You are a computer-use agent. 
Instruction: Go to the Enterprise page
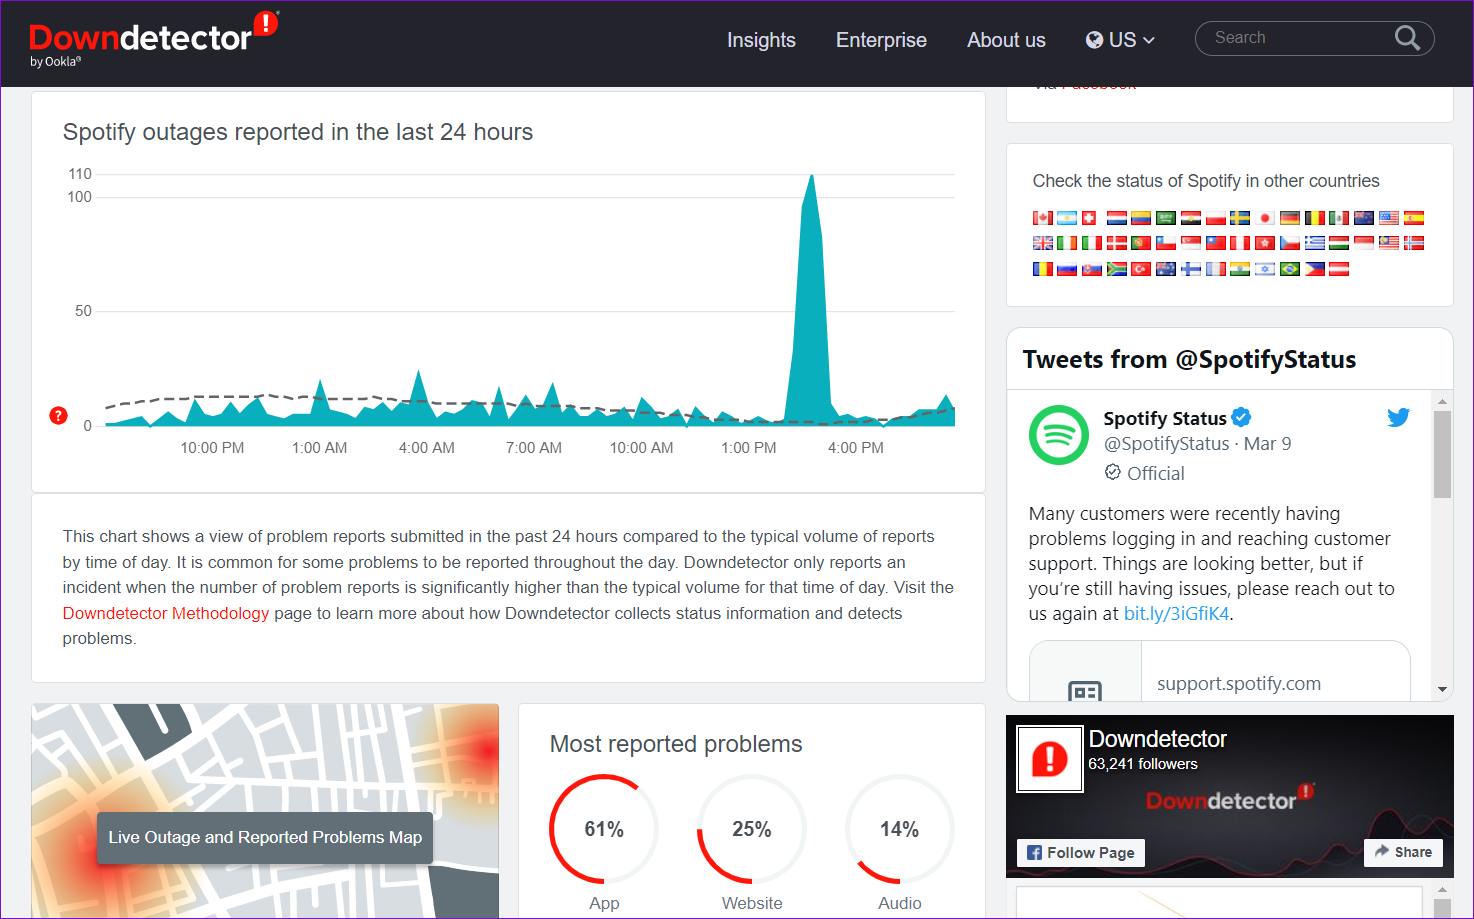coord(881,40)
